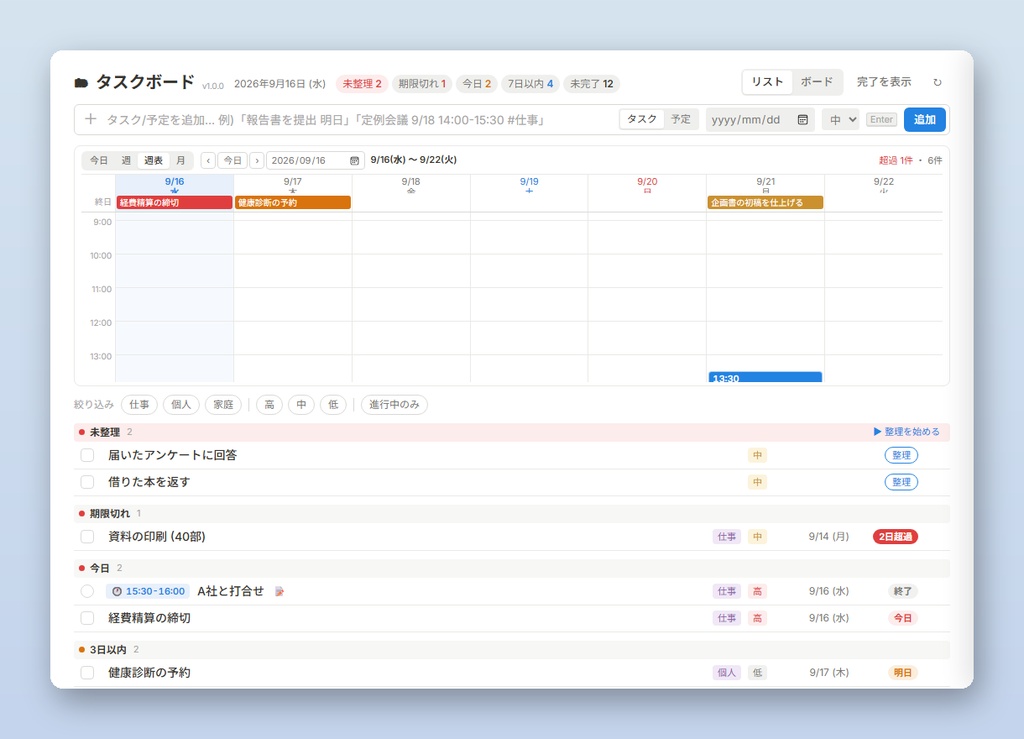This screenshot has height=739, width=1024.
Task: Click the 未完了 12 summary badge
Action: (x=592, y=84)
